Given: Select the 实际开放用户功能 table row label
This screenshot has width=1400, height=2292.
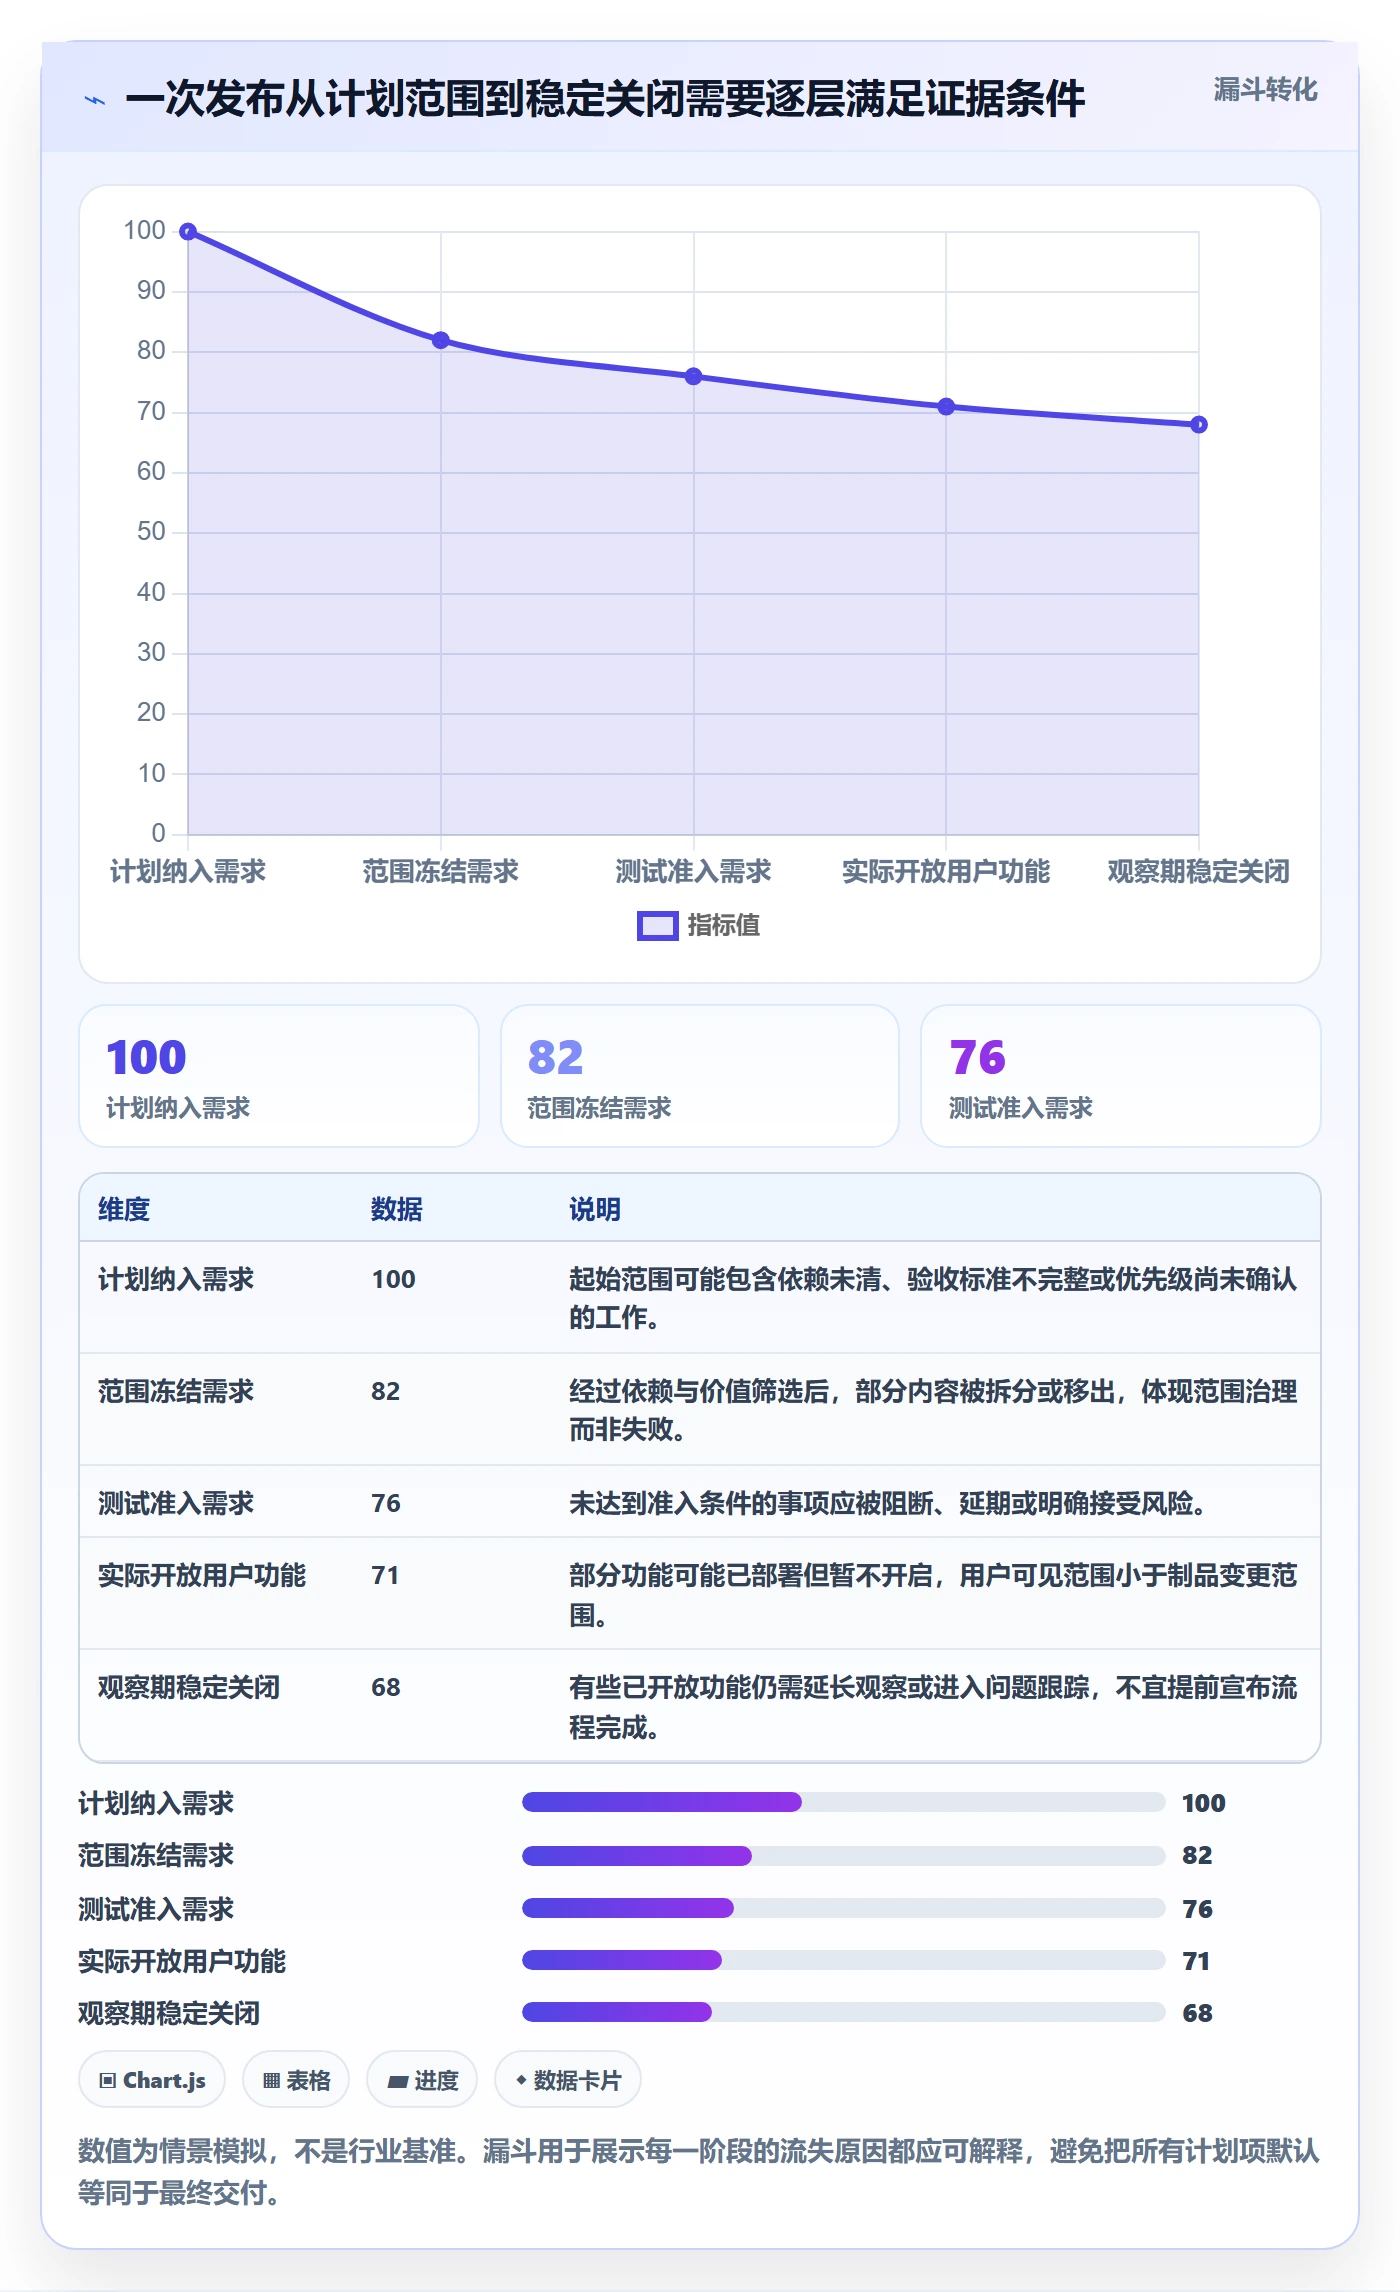Looking at the screenshot, I should click(202, 1575).
